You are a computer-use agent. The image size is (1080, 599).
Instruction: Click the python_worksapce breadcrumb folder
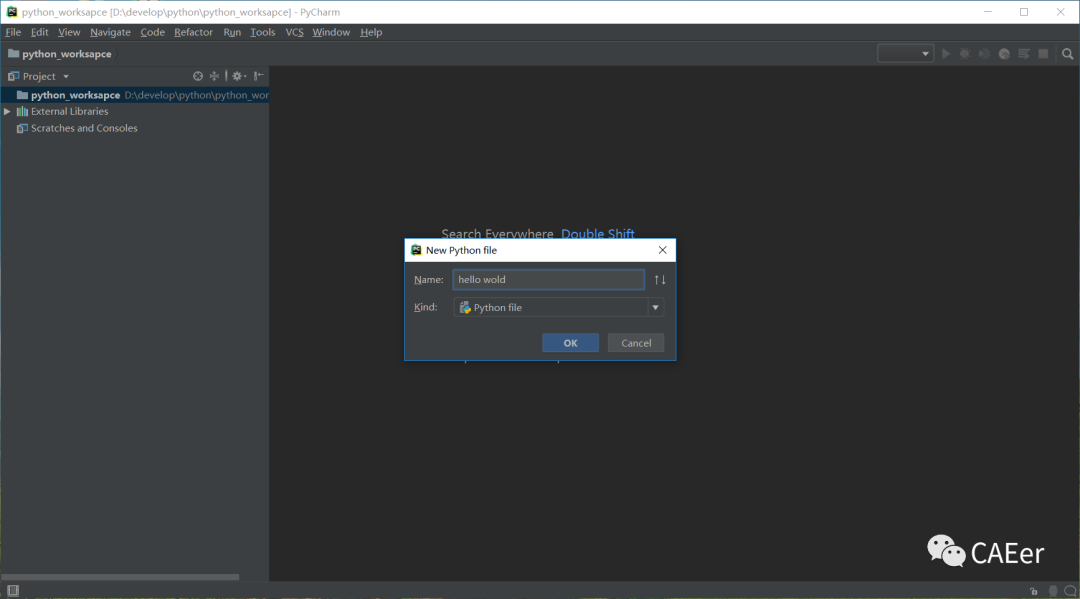pyautogui.click(x=59, y=54)
